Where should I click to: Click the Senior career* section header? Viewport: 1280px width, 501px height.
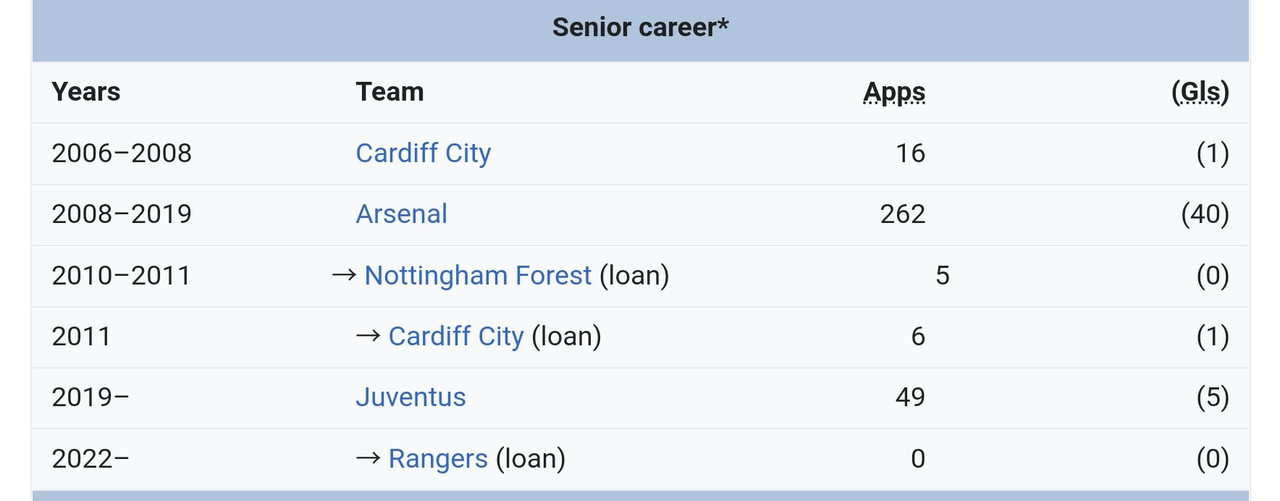click(640, 27)
